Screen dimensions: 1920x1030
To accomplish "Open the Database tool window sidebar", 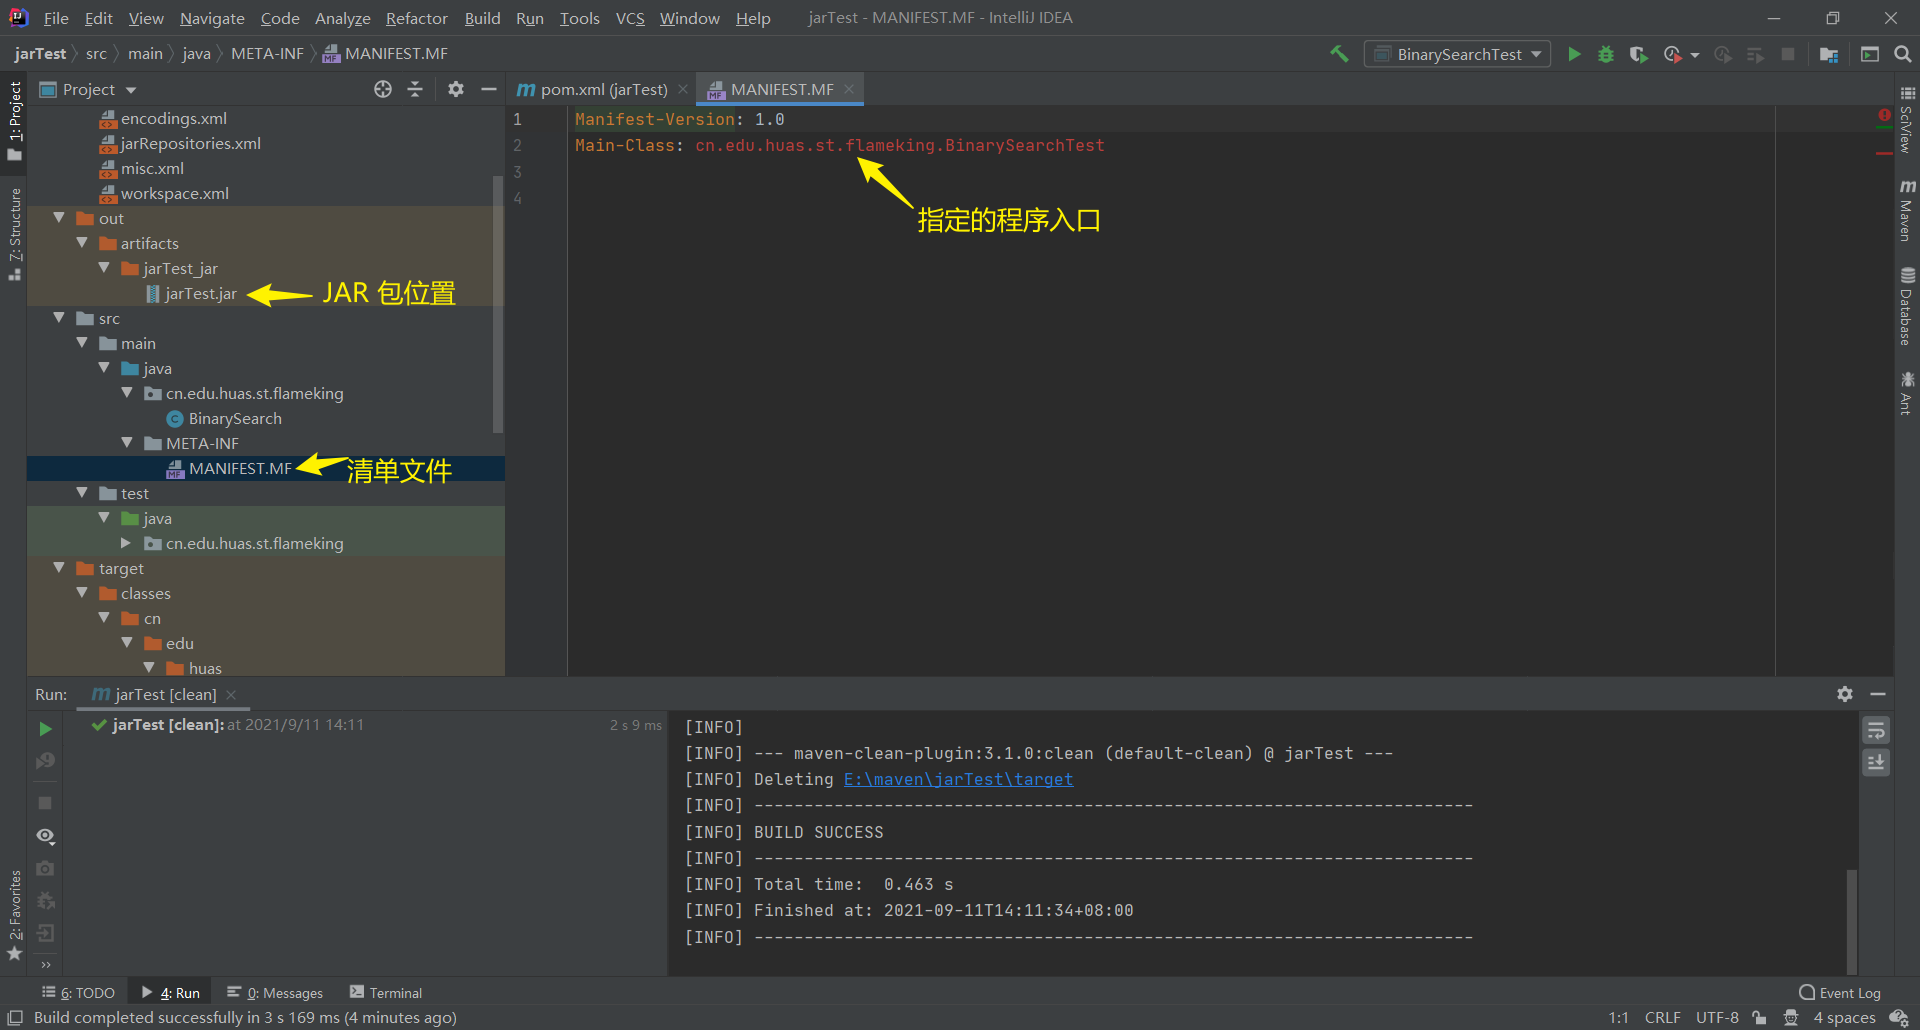I will [x=1907, y=306].
